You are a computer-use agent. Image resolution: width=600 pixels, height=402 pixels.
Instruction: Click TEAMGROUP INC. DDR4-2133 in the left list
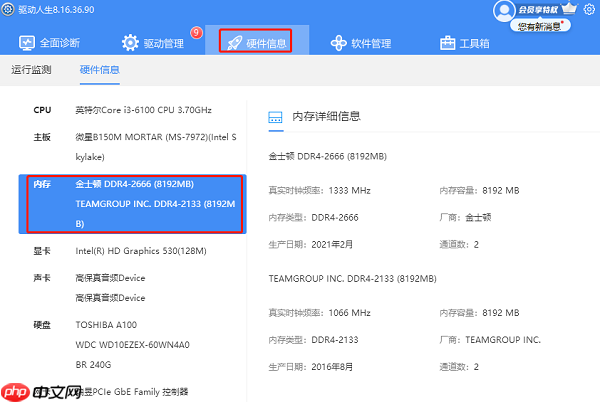point(155,213)
